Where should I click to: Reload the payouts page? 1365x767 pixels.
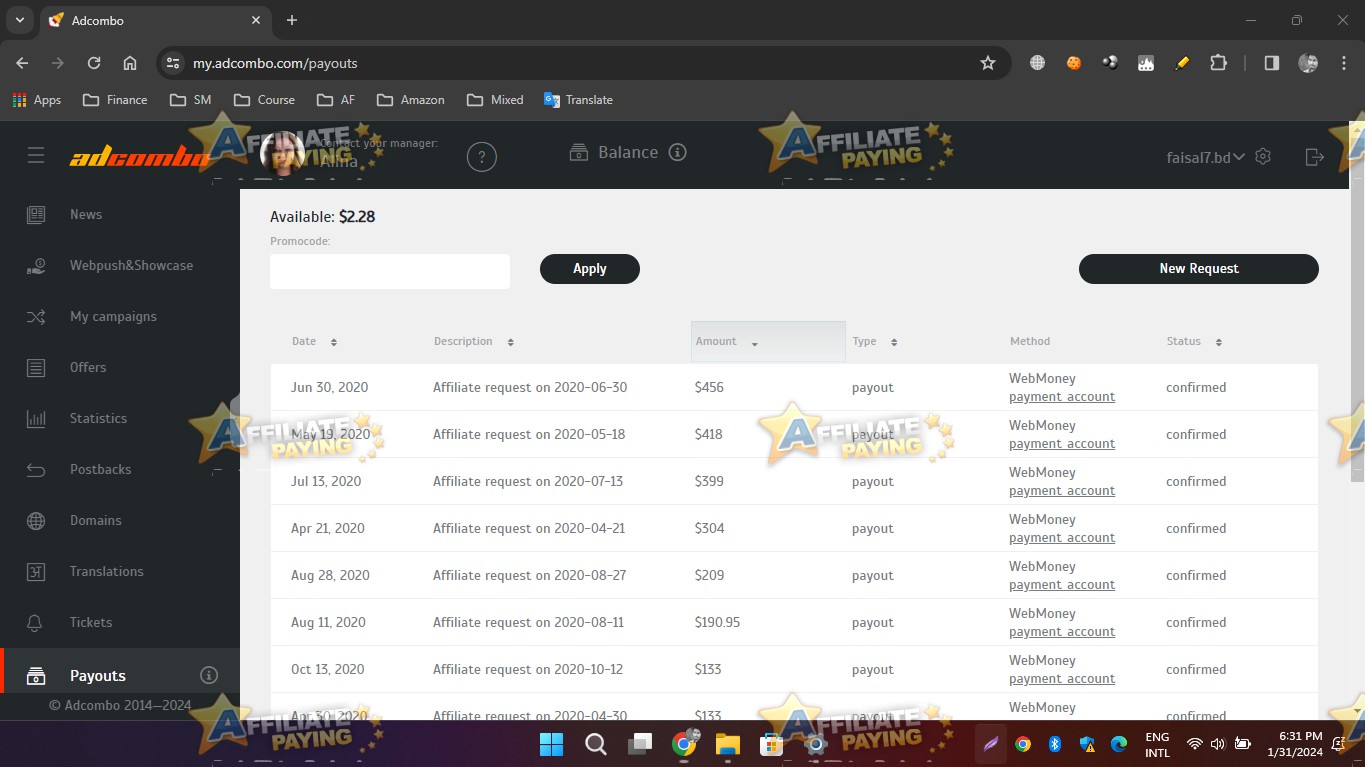pyautogui.click(x=94, y=63)
